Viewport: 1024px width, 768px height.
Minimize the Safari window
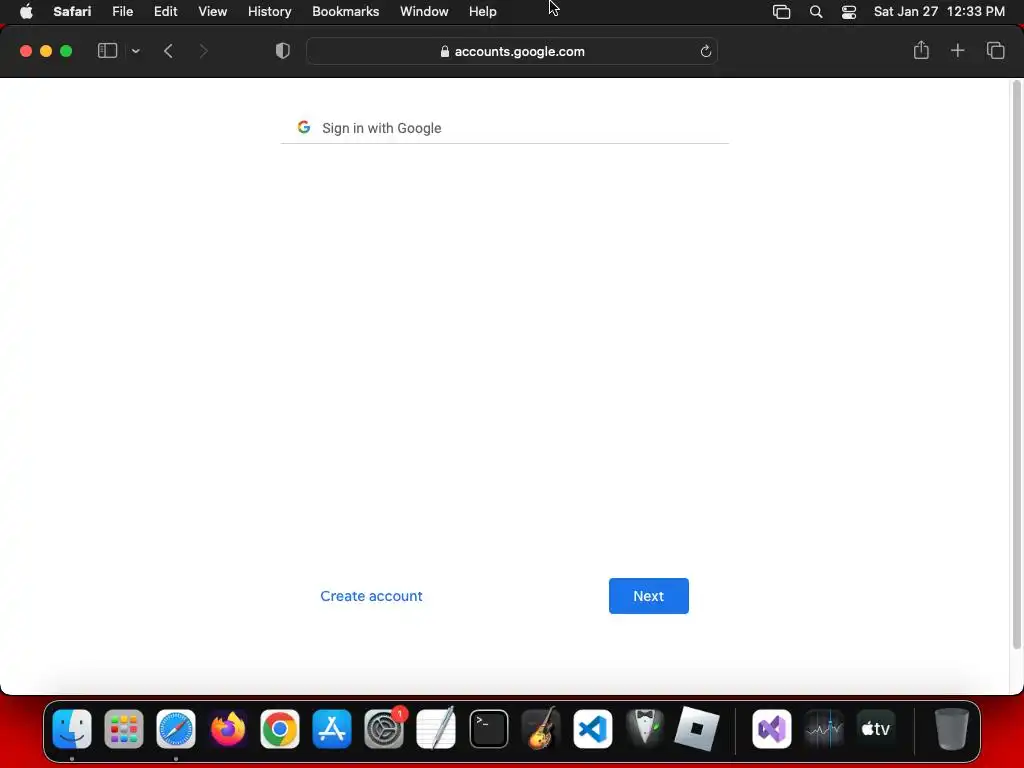46,51
